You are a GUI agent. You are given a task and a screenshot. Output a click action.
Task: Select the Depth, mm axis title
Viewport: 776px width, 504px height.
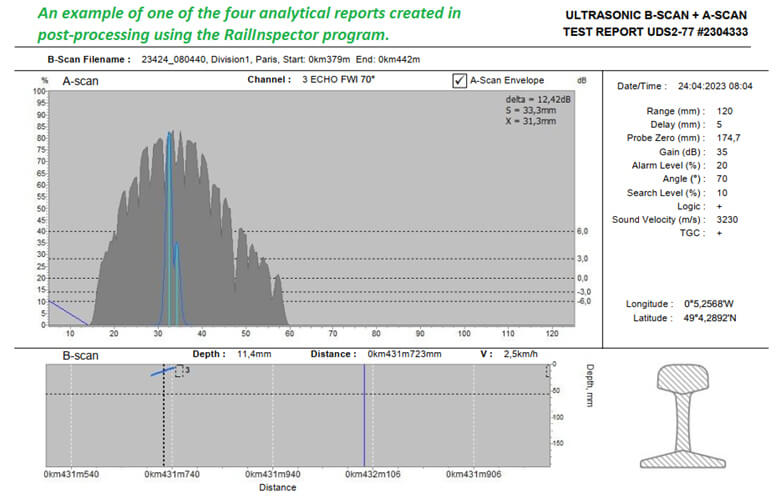pos(589,386)
